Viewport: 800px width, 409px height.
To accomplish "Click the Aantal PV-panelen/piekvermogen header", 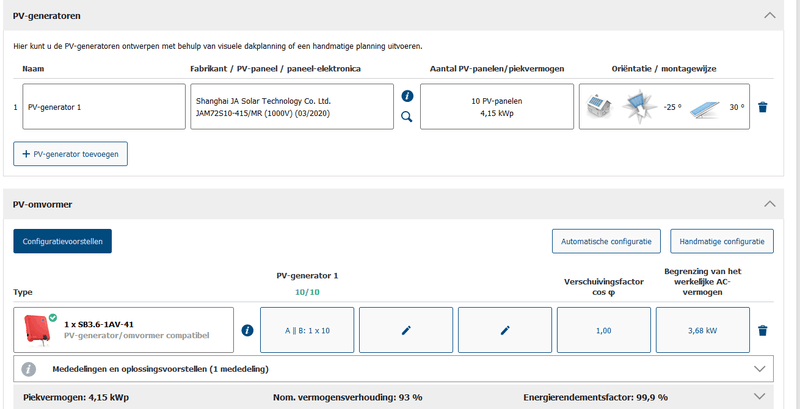I will click(497, 69).
